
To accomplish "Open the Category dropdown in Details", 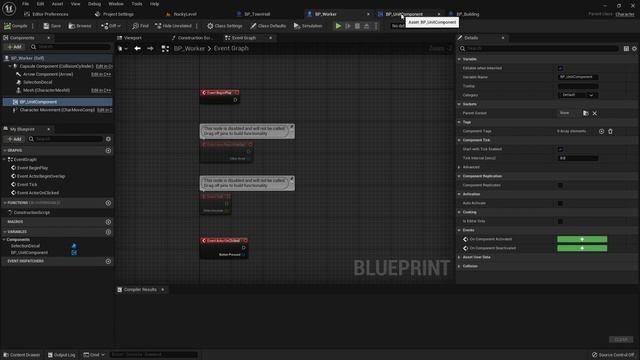I will pos(578,95).
